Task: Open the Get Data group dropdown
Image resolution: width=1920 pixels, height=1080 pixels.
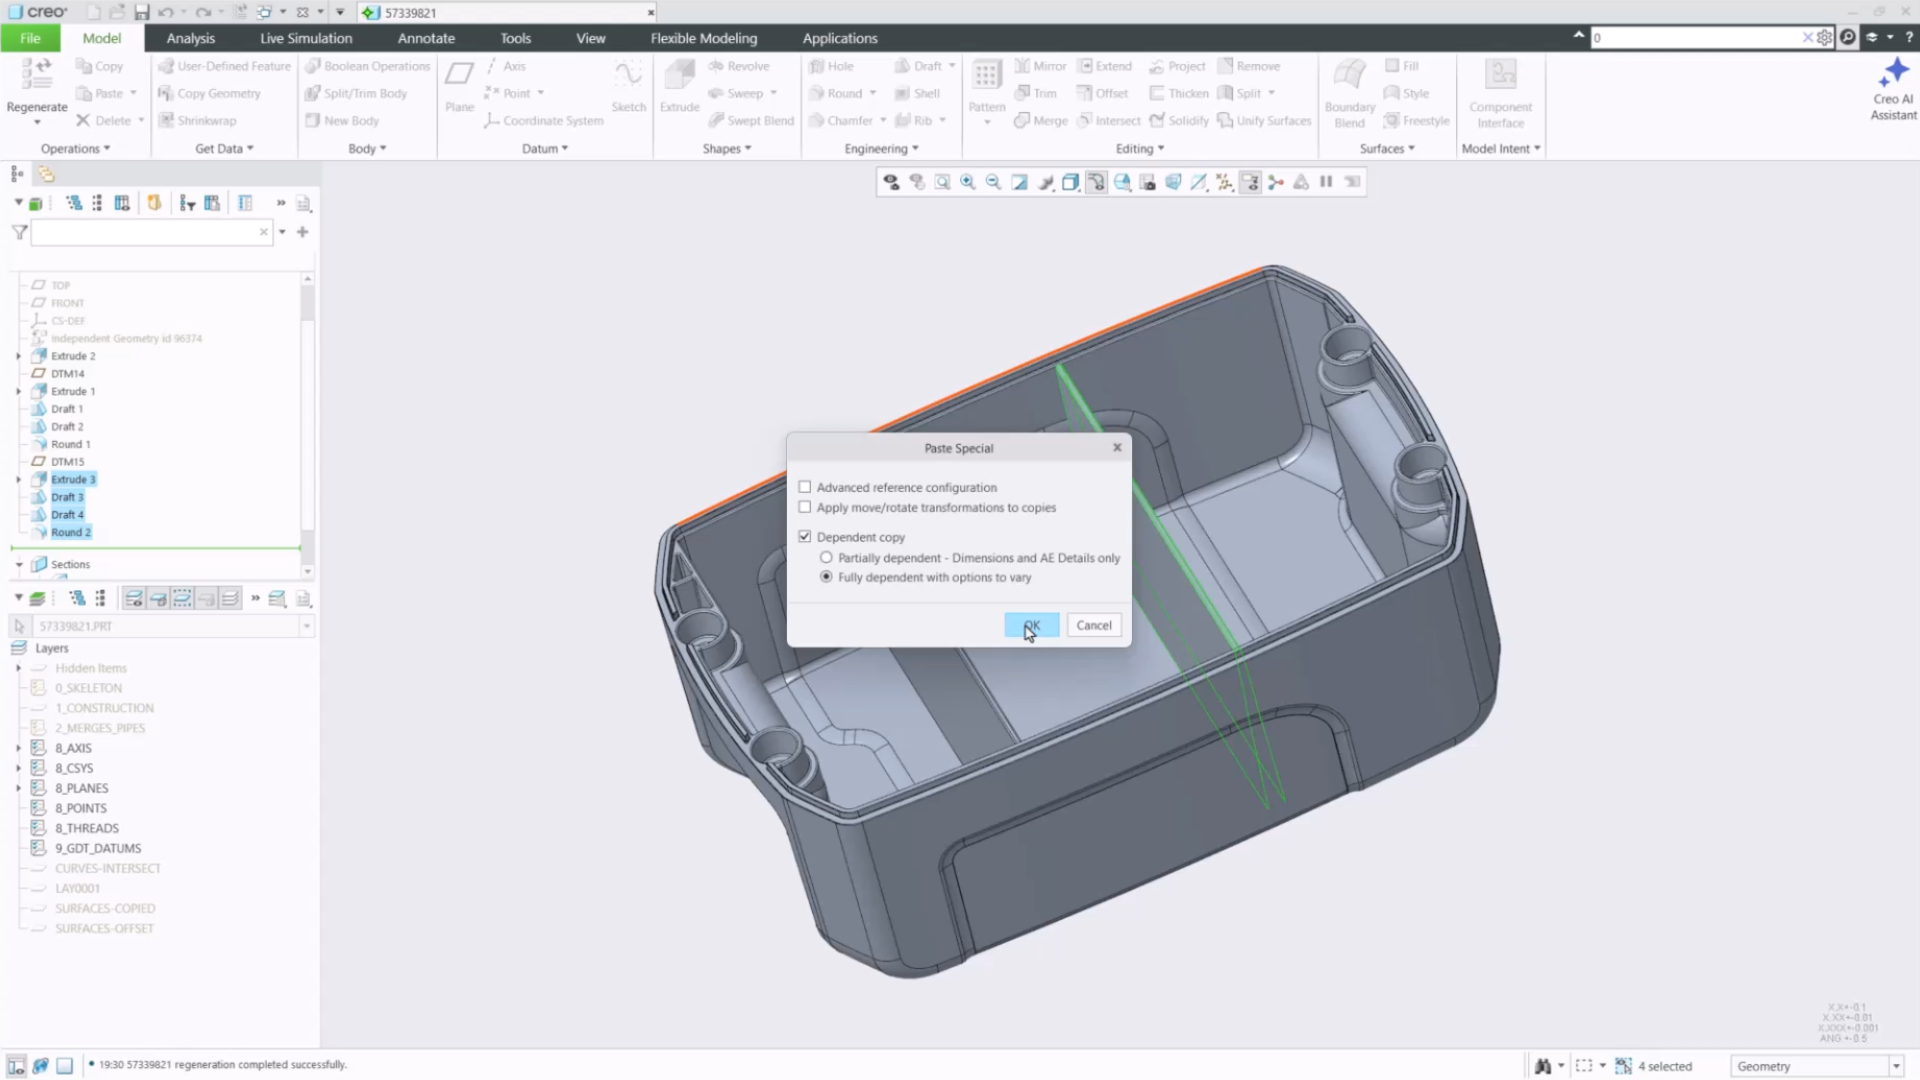Action: point(224,148)
